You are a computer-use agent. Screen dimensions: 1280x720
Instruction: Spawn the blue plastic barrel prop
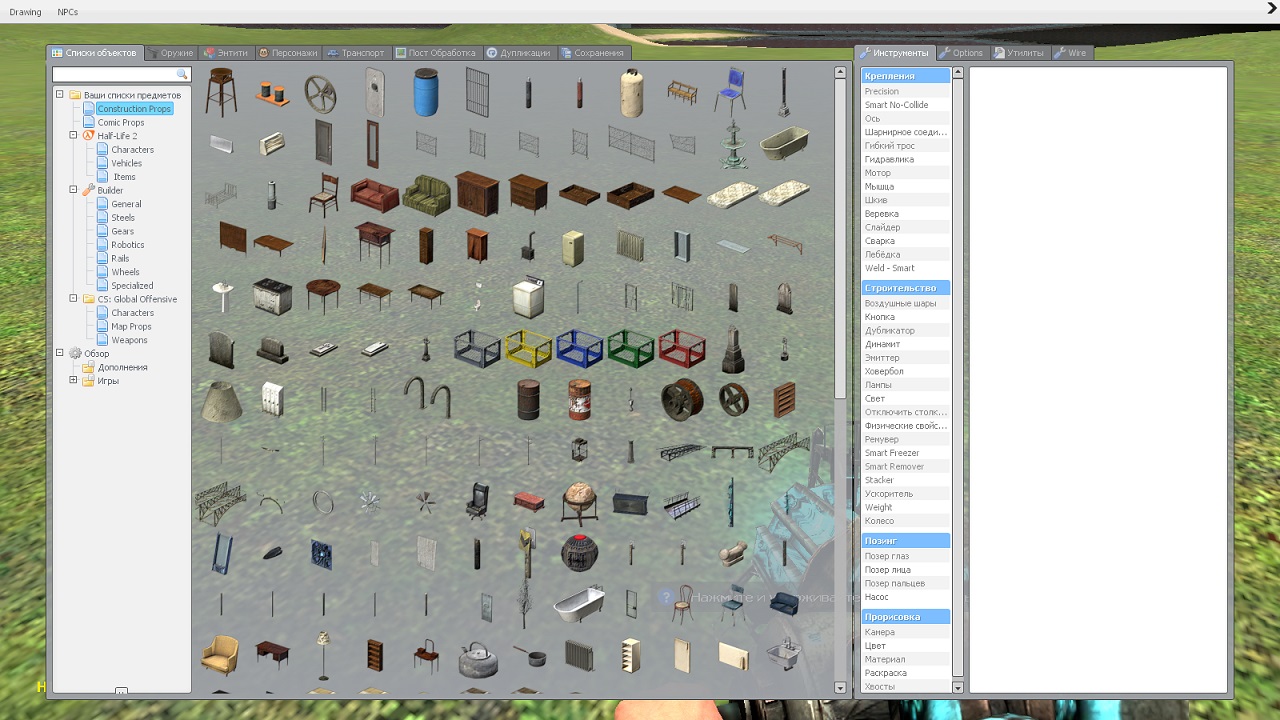point(426,92)
